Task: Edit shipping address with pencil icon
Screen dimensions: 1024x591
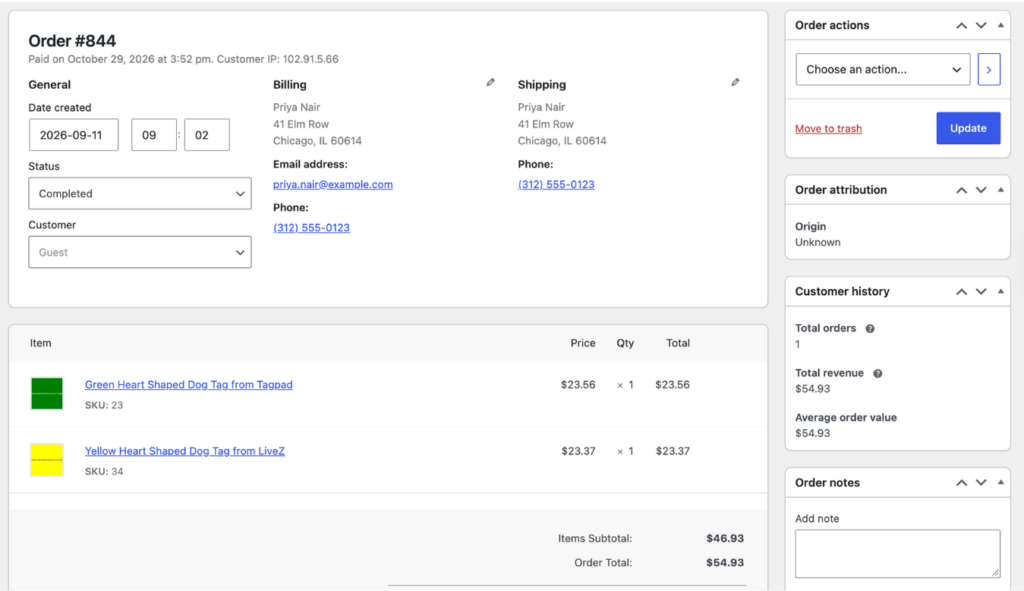Action: 735,82
